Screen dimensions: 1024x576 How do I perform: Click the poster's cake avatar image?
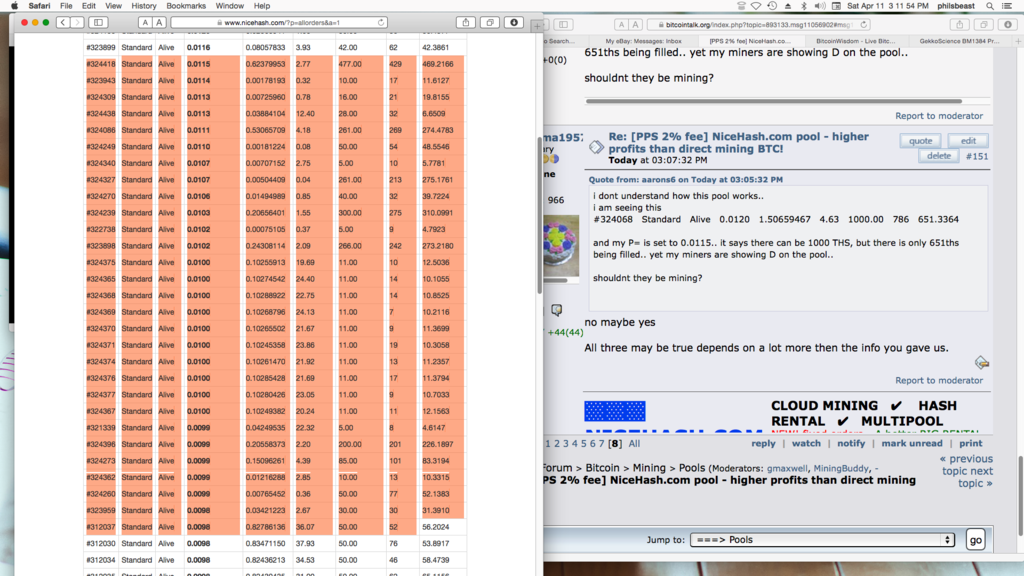coord(561,246)
